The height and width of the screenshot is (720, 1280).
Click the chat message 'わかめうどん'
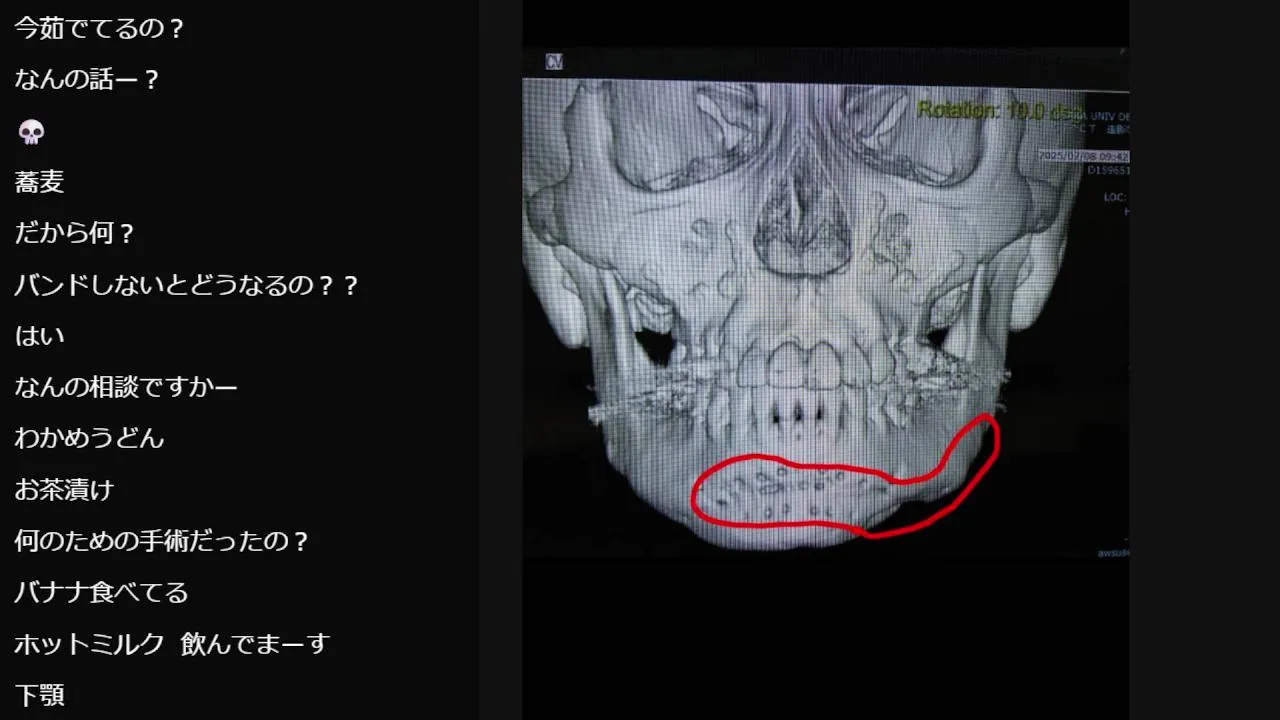89,438
